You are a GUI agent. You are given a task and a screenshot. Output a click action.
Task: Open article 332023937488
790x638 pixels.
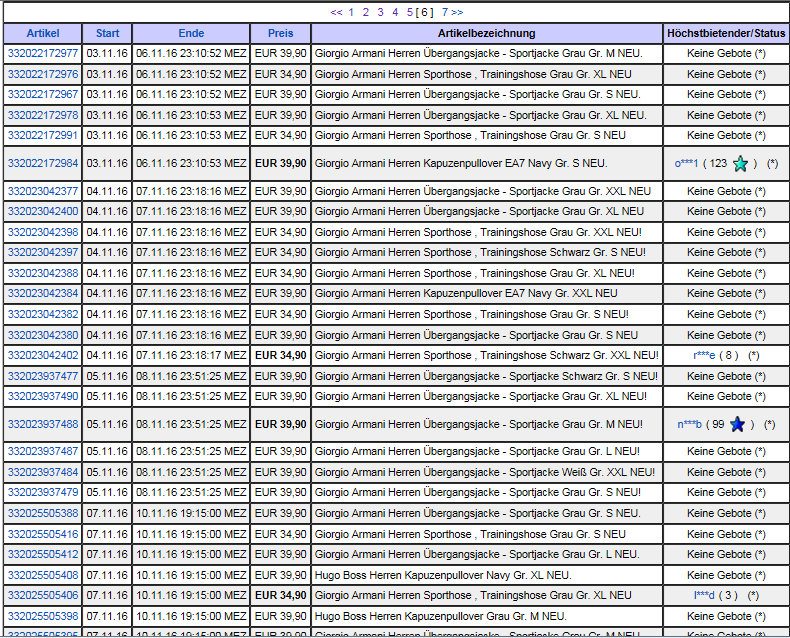click(x=43, y=424)
